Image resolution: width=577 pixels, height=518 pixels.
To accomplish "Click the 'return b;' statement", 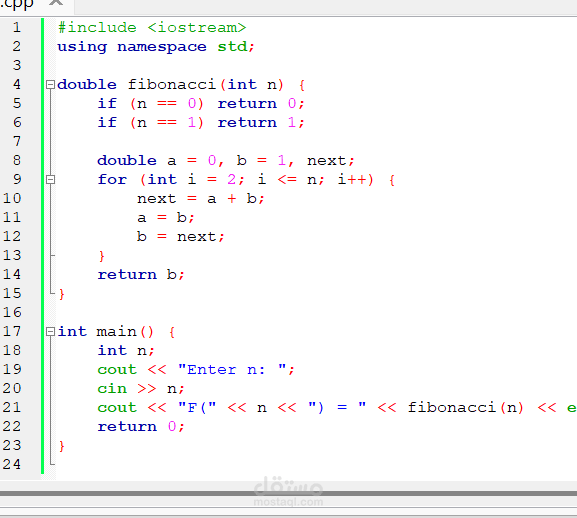I will pos(141,274).
